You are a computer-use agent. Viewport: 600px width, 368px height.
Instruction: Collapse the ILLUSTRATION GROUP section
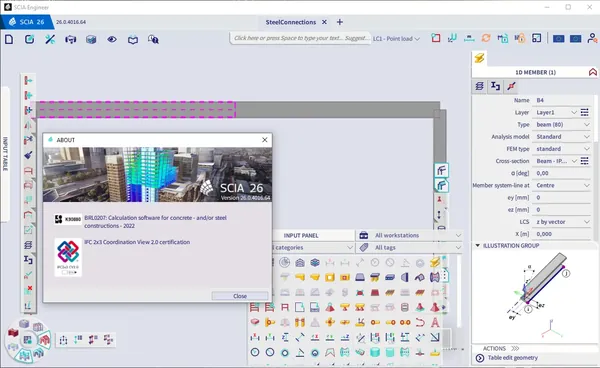tap(478, 245)
